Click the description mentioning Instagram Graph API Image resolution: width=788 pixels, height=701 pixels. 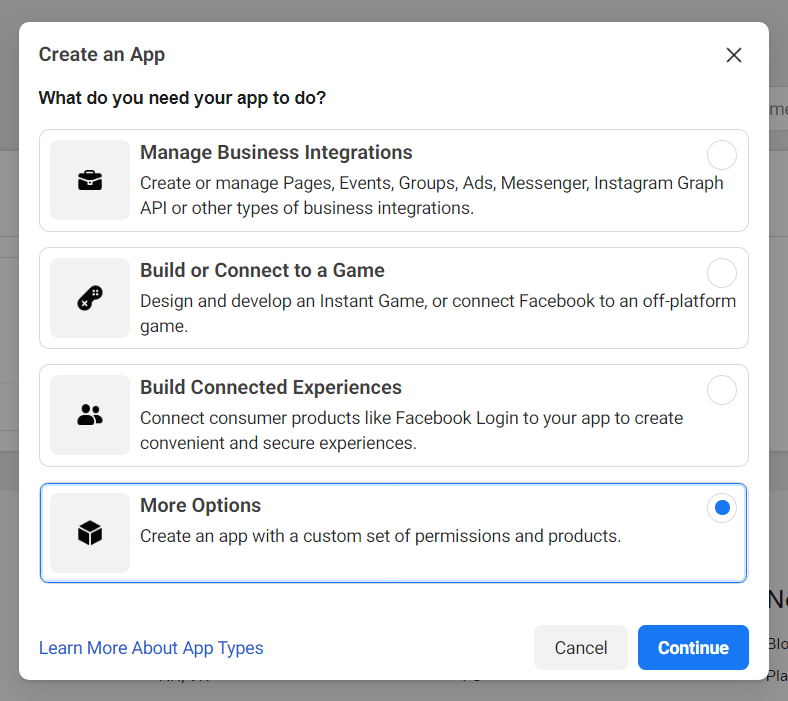431,196
